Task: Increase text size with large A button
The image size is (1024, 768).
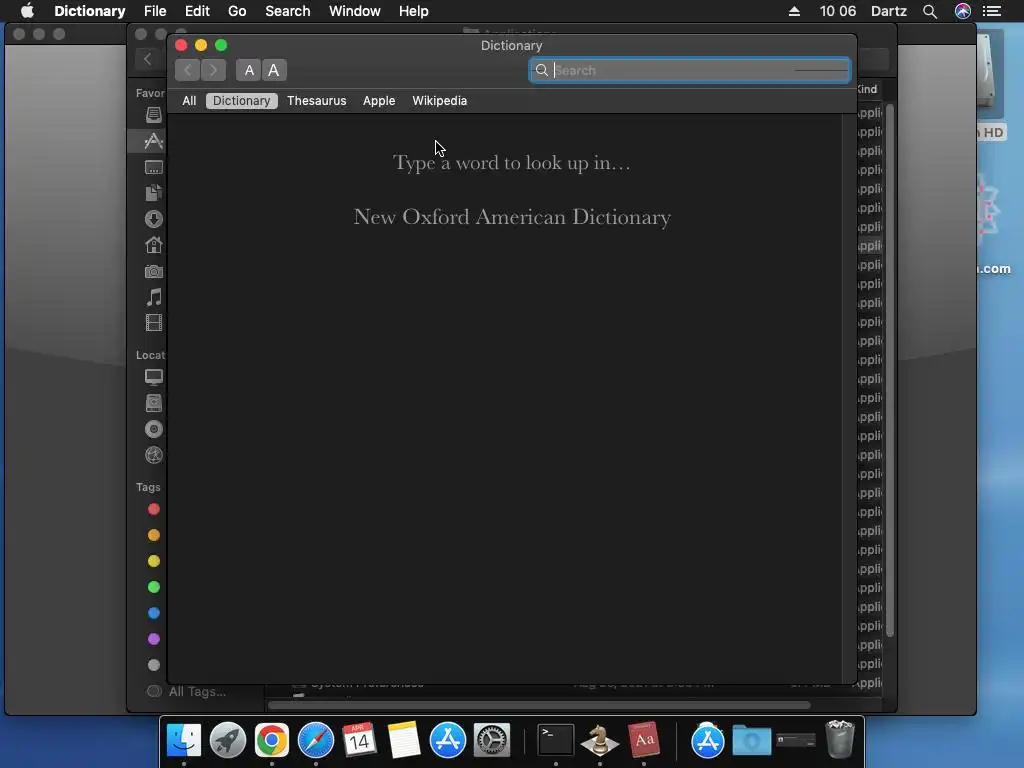Action: [x=274, y=70]
